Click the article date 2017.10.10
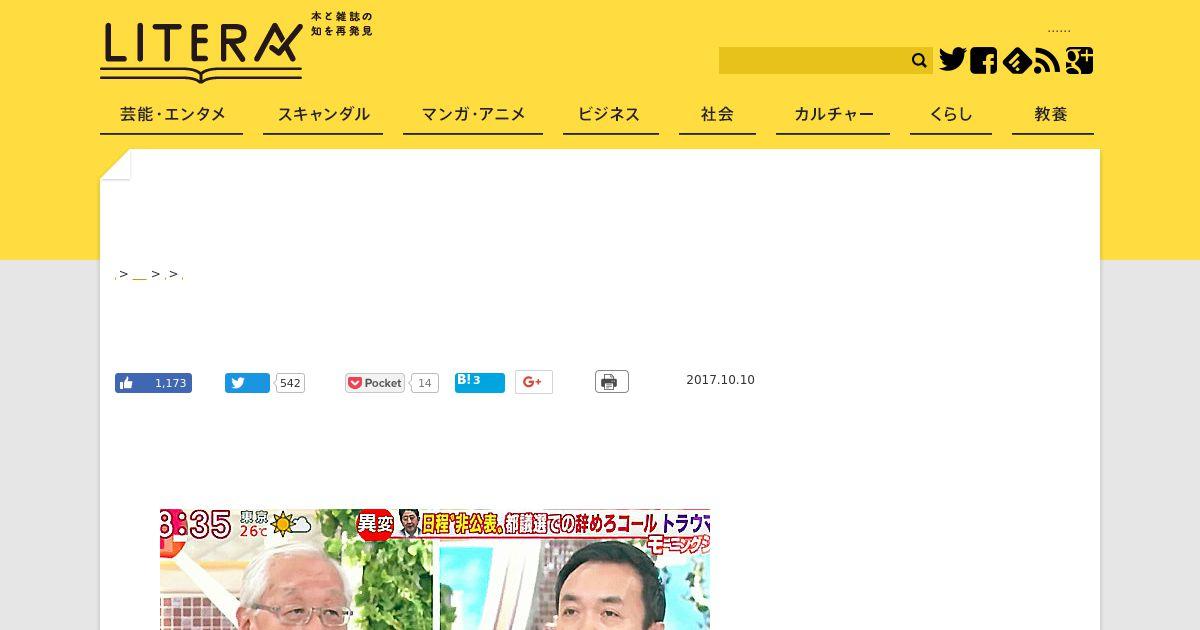The image size is (1200, 630). pos(720,380)
